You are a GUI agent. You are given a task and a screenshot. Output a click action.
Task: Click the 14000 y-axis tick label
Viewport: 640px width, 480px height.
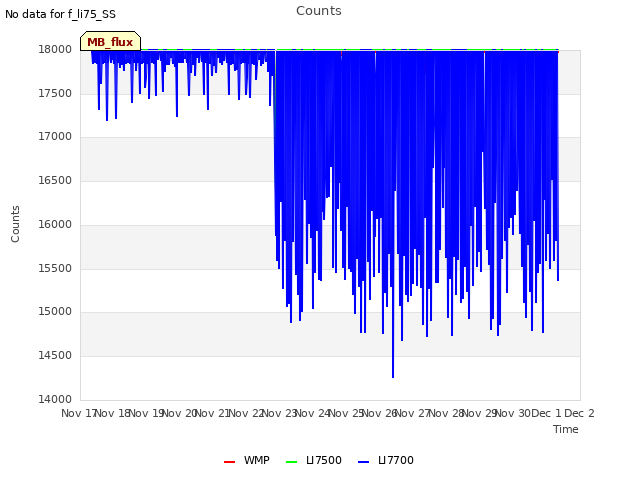click(55, 399)
